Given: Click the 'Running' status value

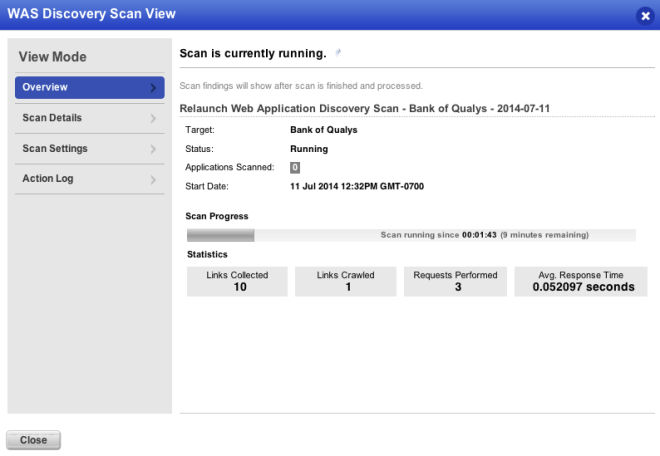Looking at the screenshot, I should (x=309, y=149).
